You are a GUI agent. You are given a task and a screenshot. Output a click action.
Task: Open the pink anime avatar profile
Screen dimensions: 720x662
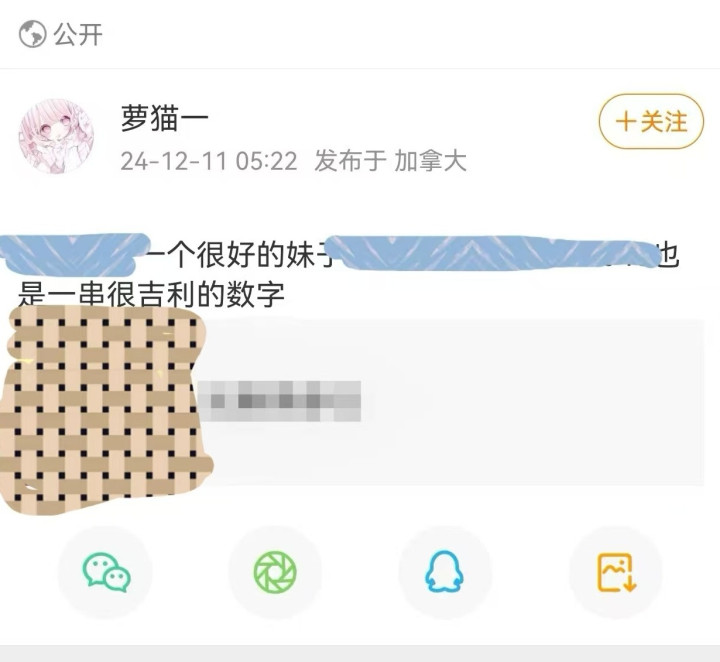56,136
